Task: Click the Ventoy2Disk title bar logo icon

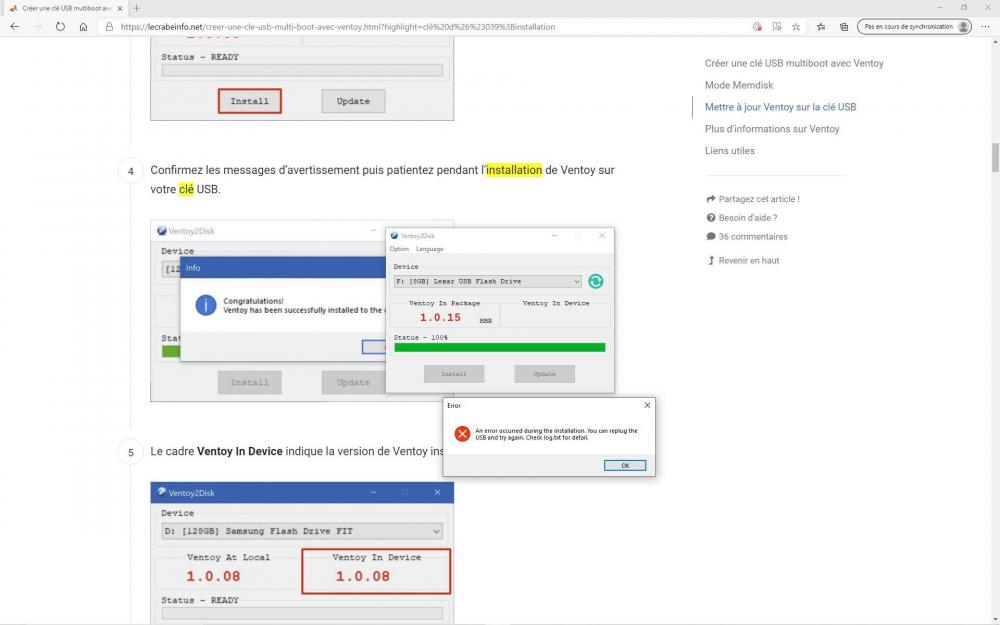Action: click(394, 236)
